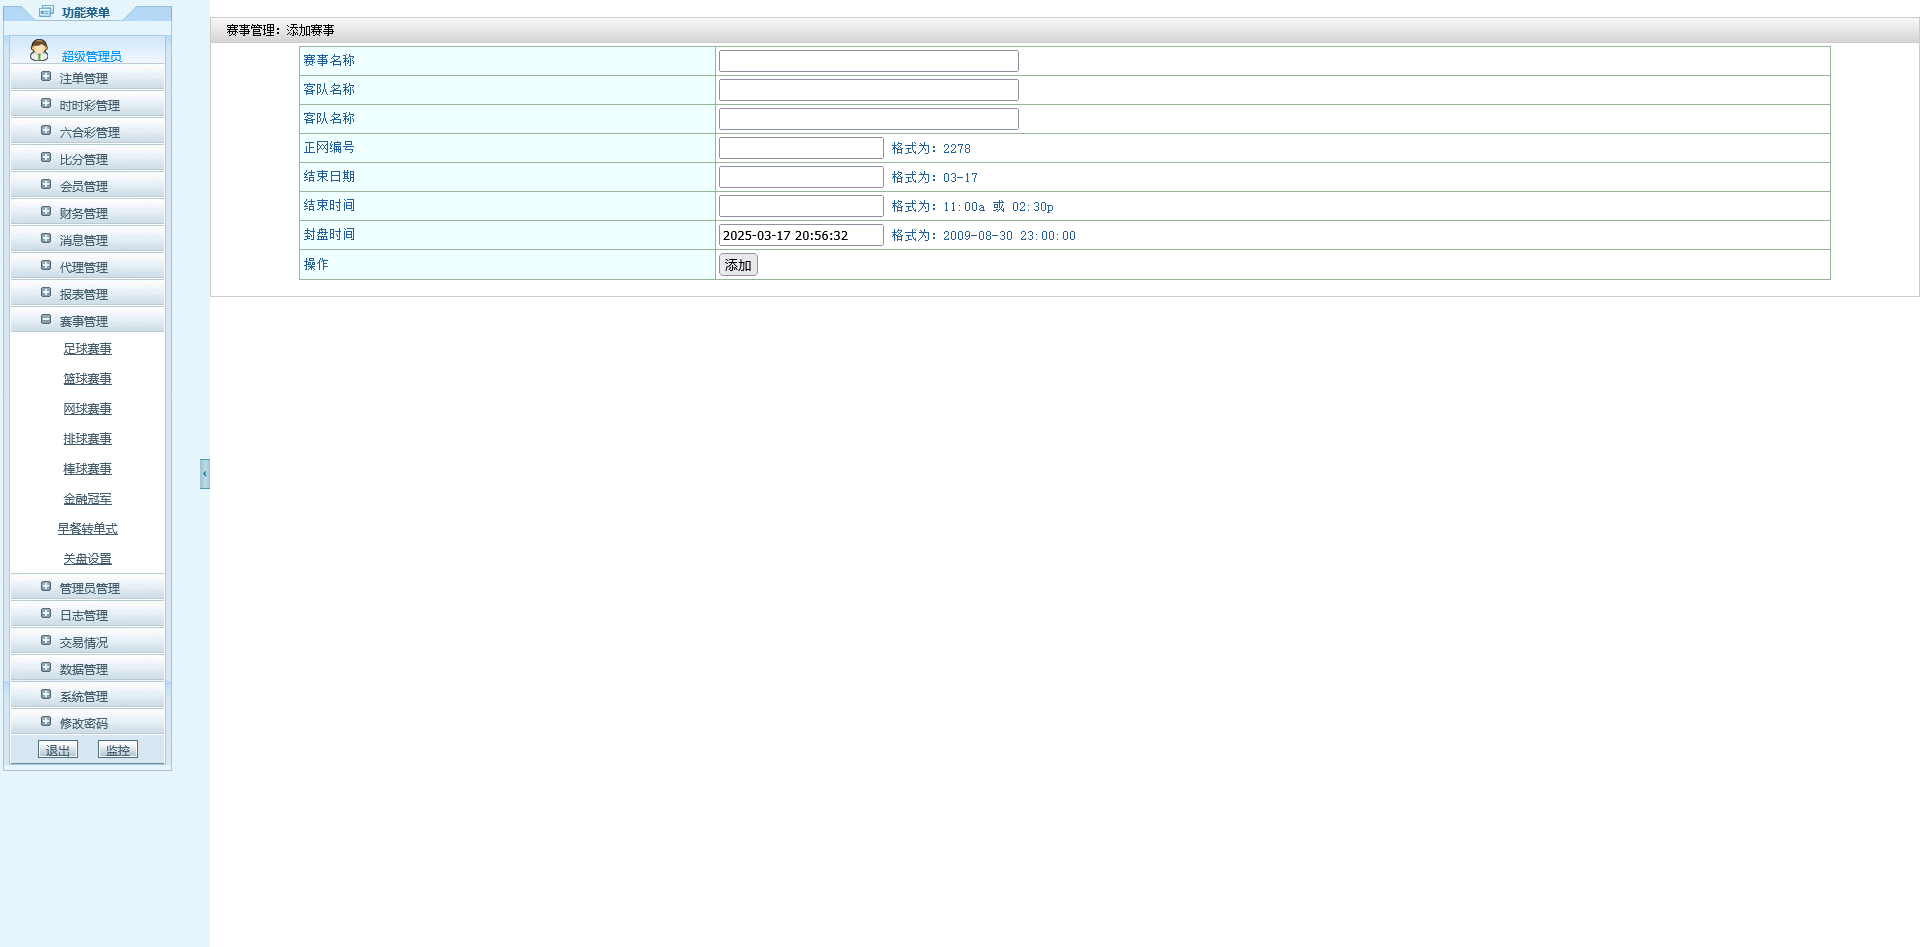
Task: Focus the 赛事名称 text field
Action: 868,61
